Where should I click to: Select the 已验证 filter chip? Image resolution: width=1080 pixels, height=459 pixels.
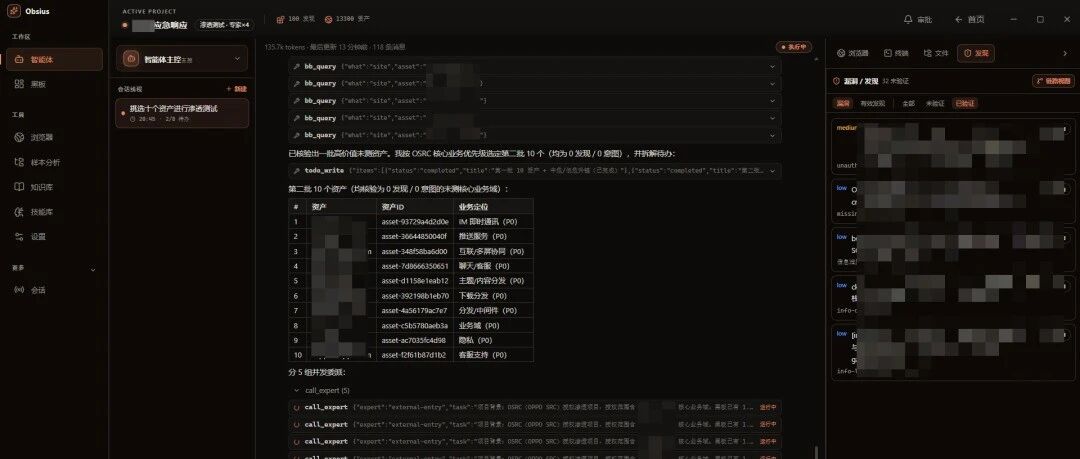click(x=964, y=103)
